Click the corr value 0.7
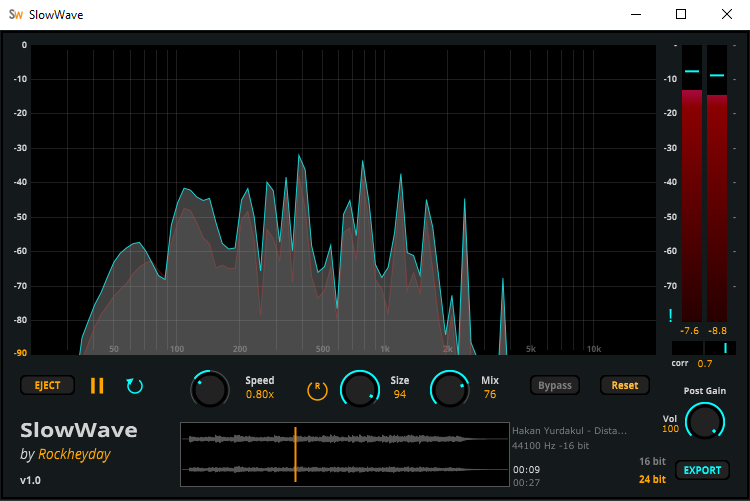Image resolution: width=750 pixels, height=501 pixels. (x=705, y=363)
